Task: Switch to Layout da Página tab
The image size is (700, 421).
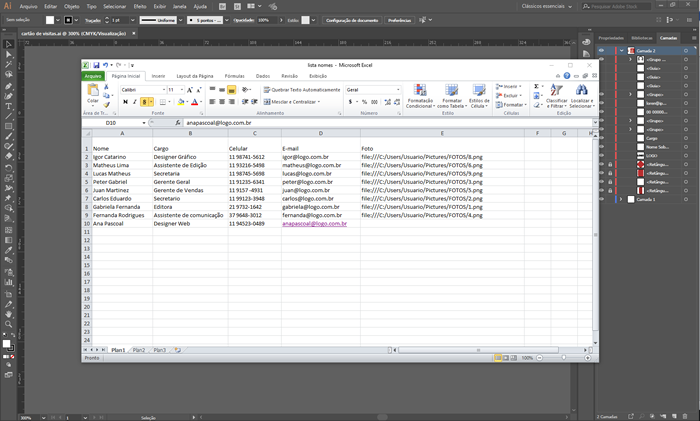Action: [x=195, y=76]
